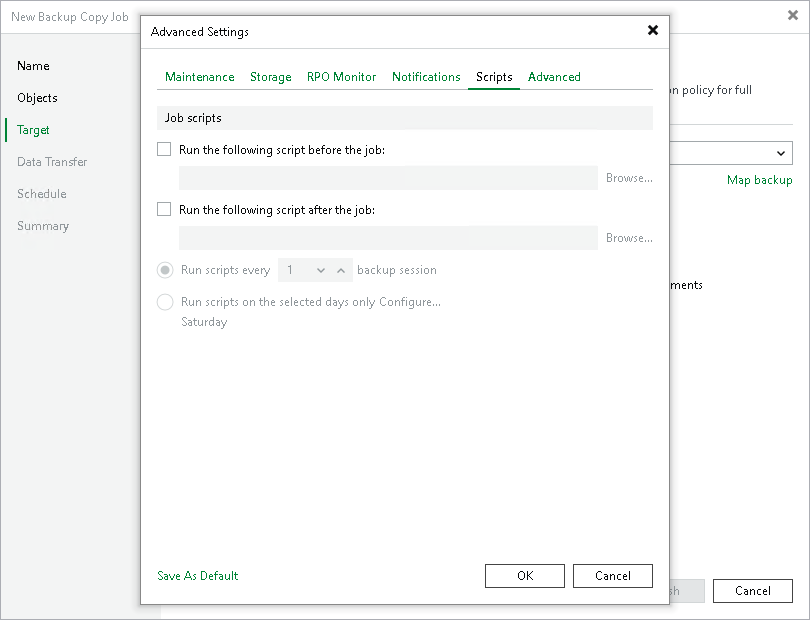Select Run scripts every backup session option
This screenshot has width=810, height=620.
(x=165, y=270)
